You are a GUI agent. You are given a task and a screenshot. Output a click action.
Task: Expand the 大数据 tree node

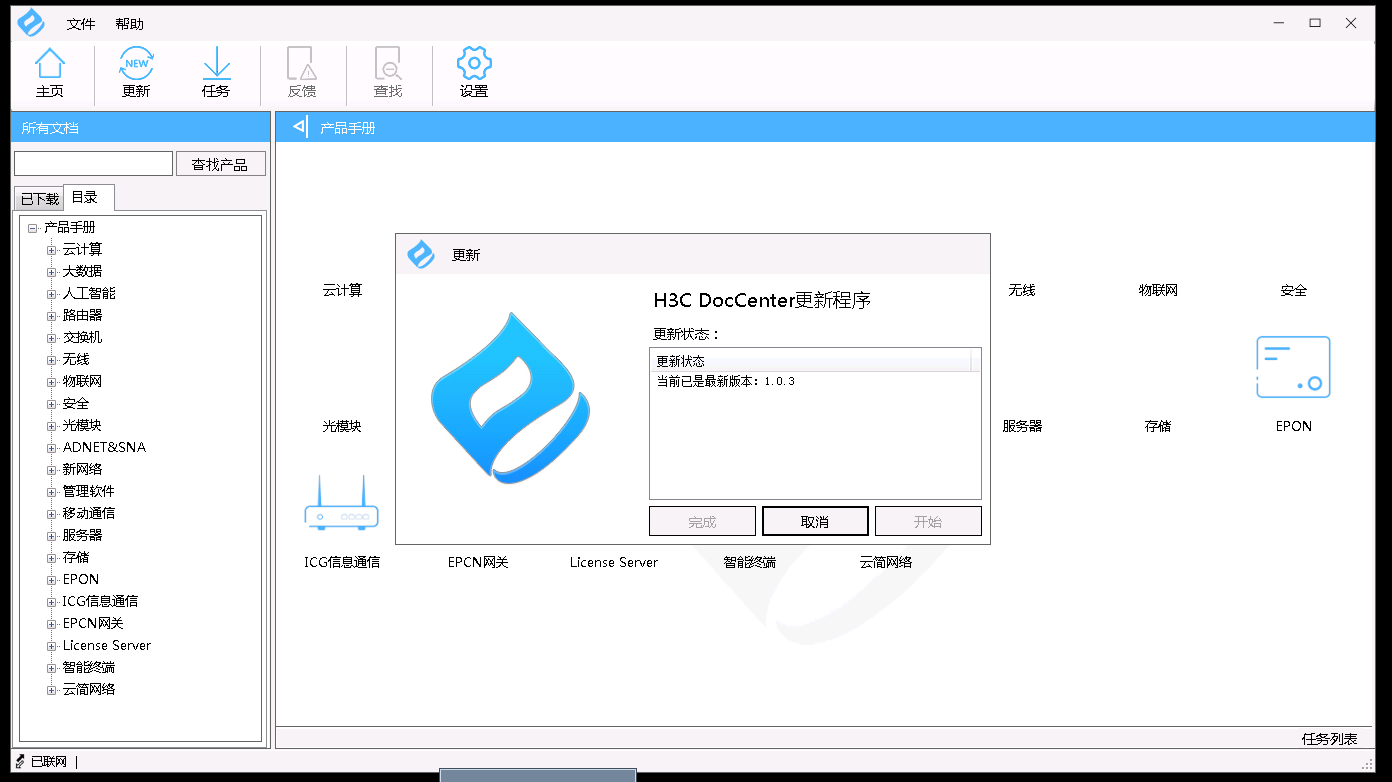point(52,272)
